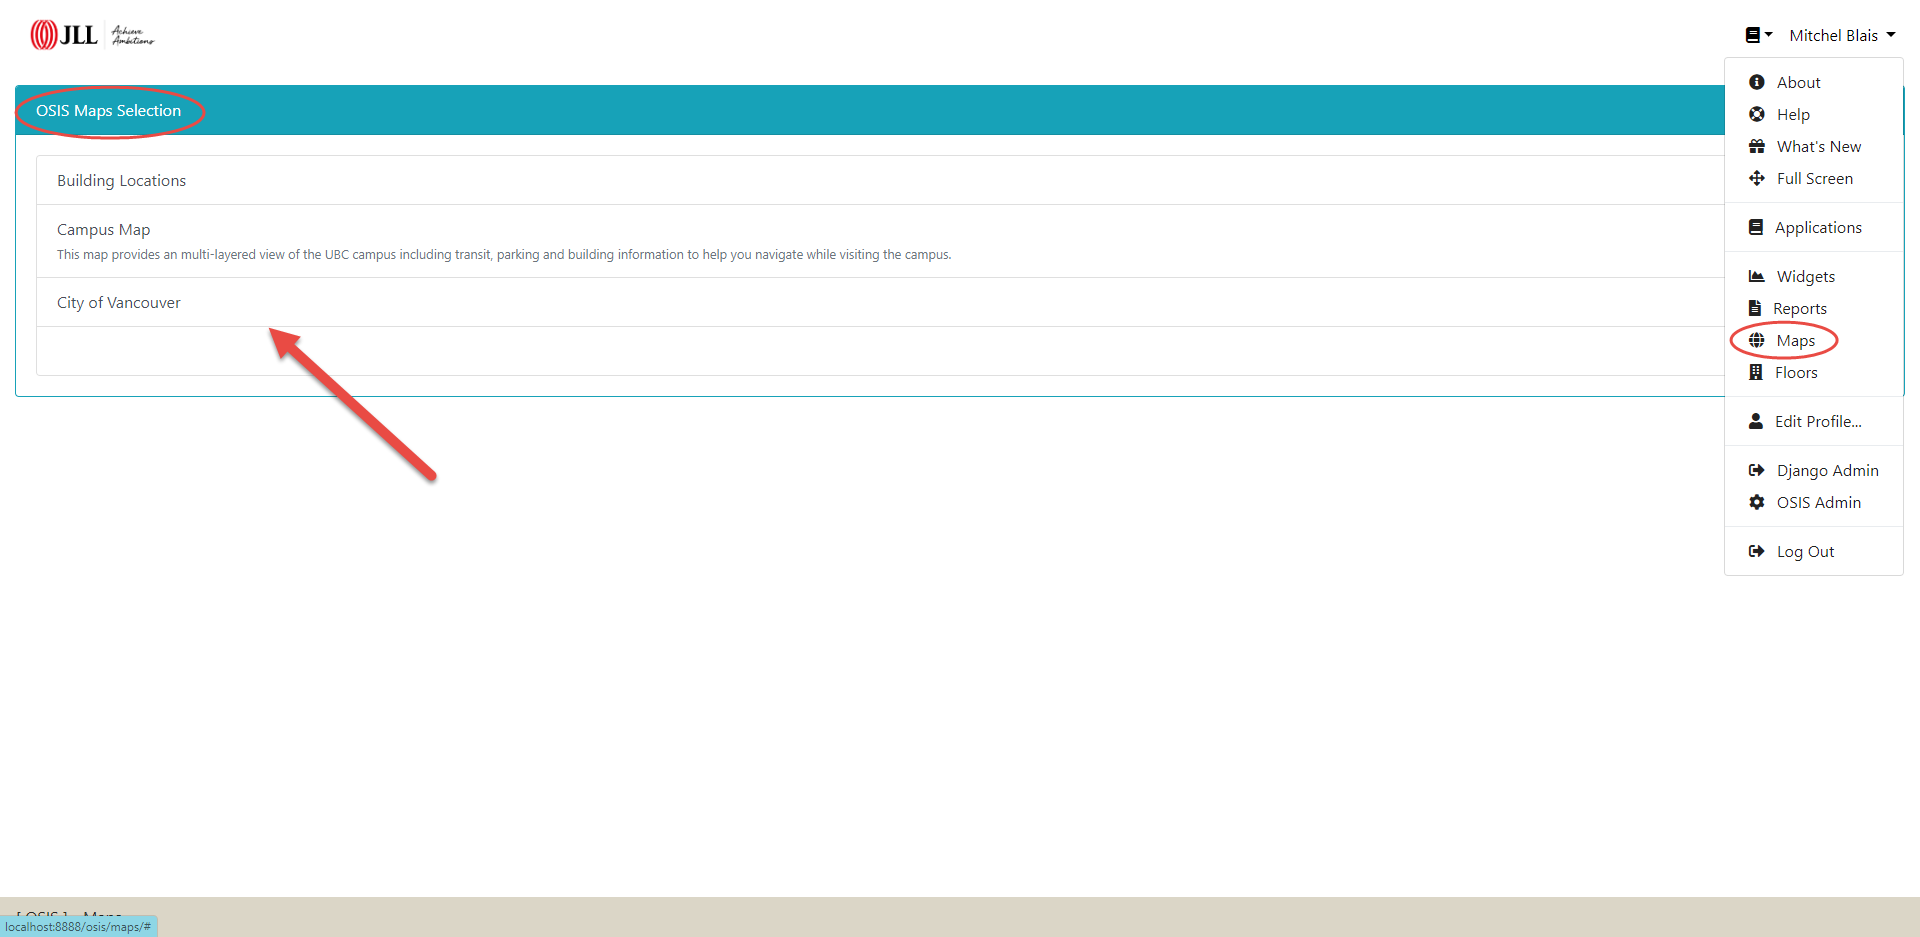The width and height of the screenshot is (1920, 937).
Task: Open the City of Vancouver map
Action: (x=118, y=302)
